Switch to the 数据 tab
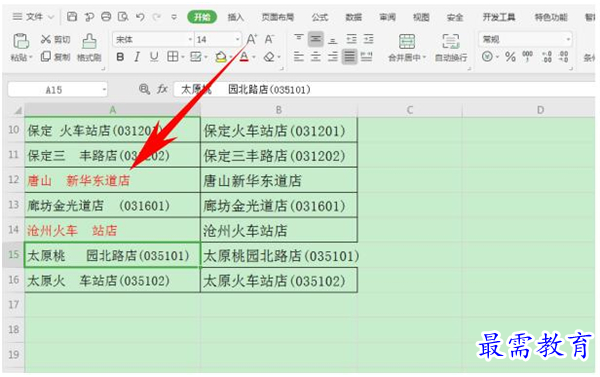Viewport: 600px width, 377px height. coord(354,17)
